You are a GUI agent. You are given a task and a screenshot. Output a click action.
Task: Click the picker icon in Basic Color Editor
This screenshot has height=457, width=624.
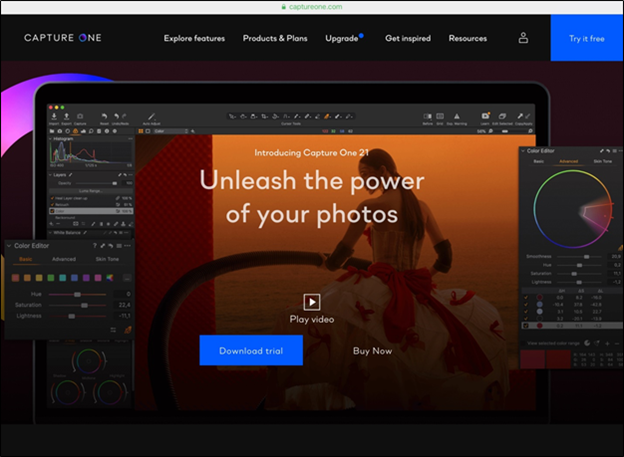coord(128,330)
